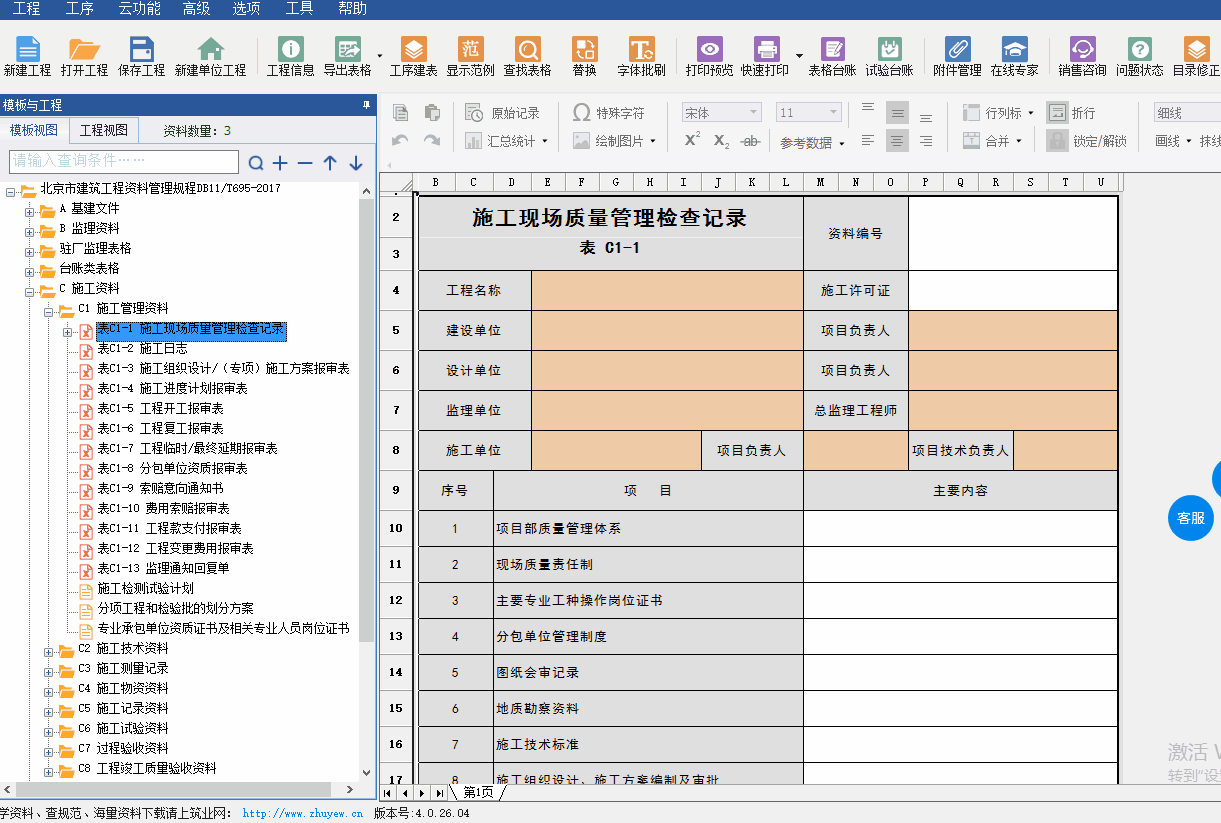Toggle superscript X² formatting
Screen dimensions: 1221x823
(692, 141)
